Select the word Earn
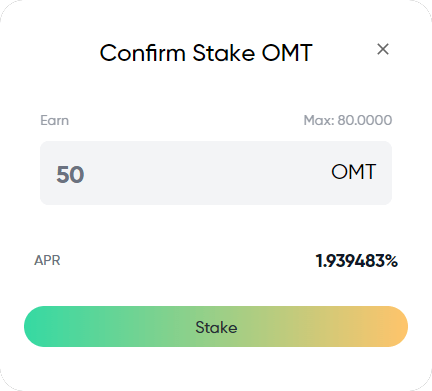This screenshot has height=391, width=432. [x=55, y=120]
